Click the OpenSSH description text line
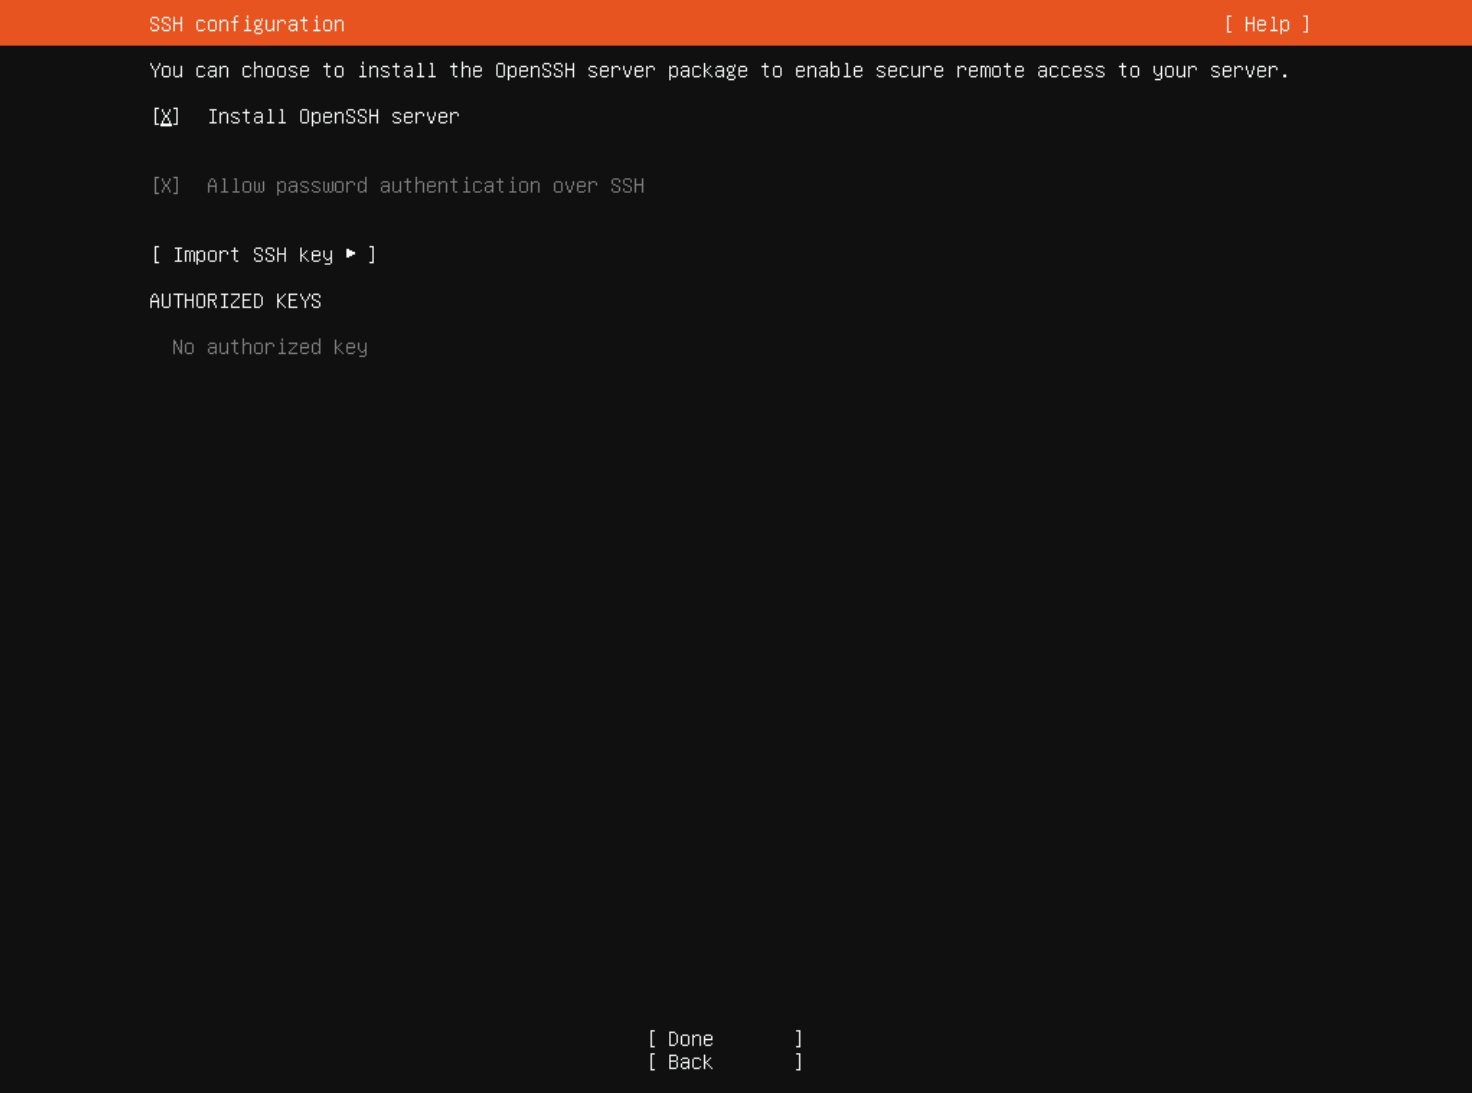The image size is (1472, 1093). click(719, 70)
